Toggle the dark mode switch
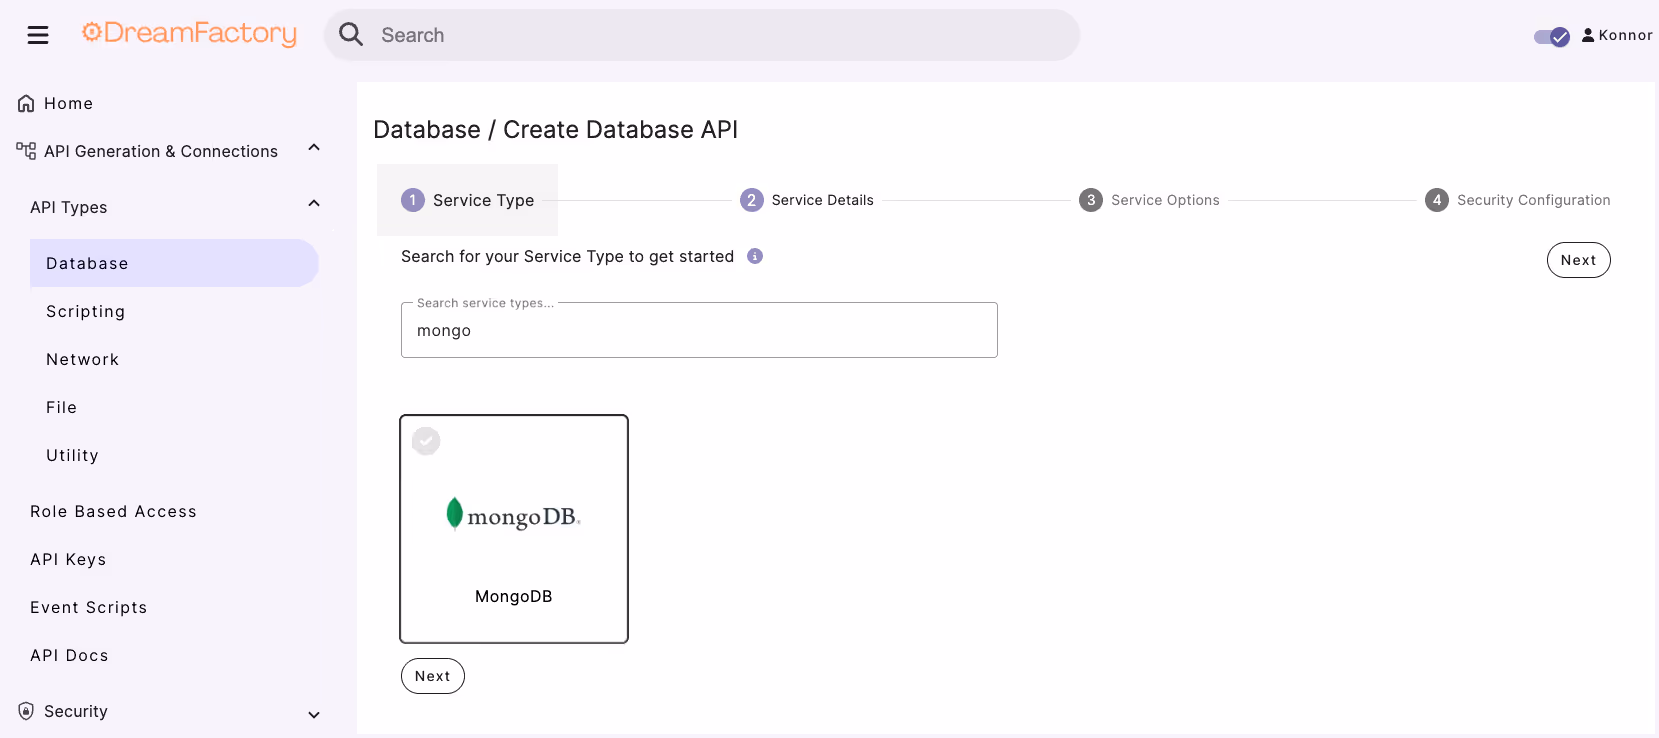This screenshot has height=738, width=1659. tap(1552, 37)
